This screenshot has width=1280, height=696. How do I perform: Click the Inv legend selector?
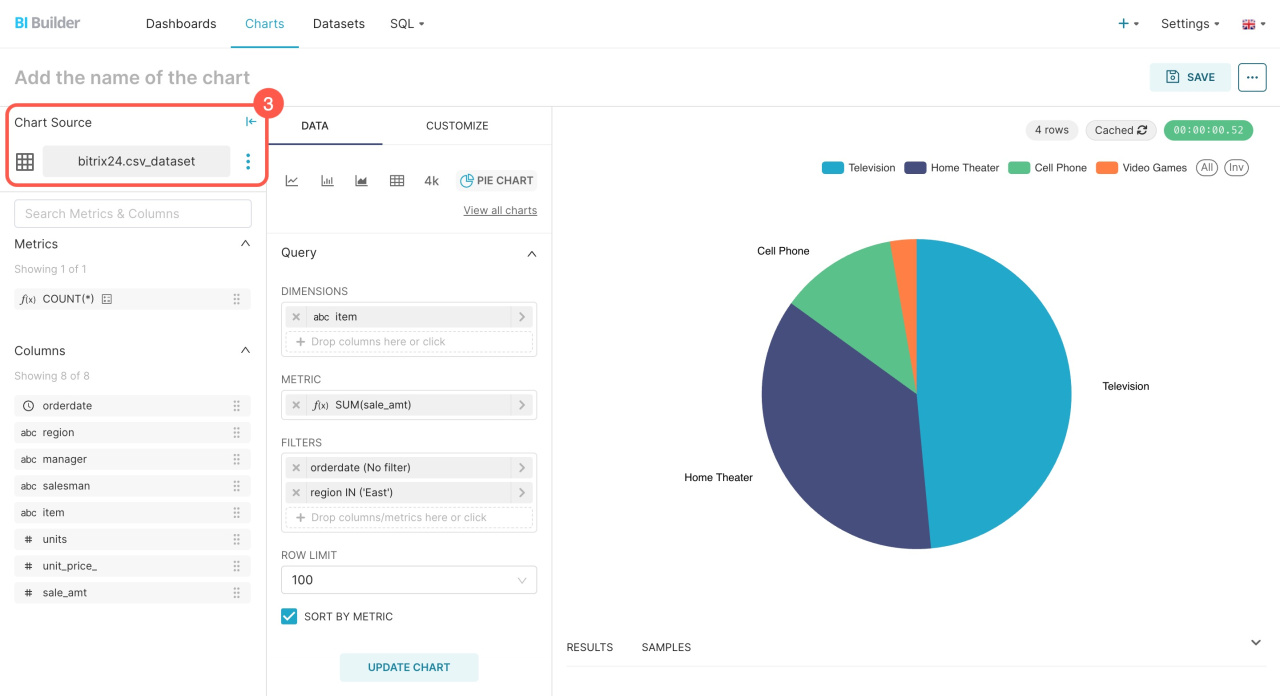1237,168
